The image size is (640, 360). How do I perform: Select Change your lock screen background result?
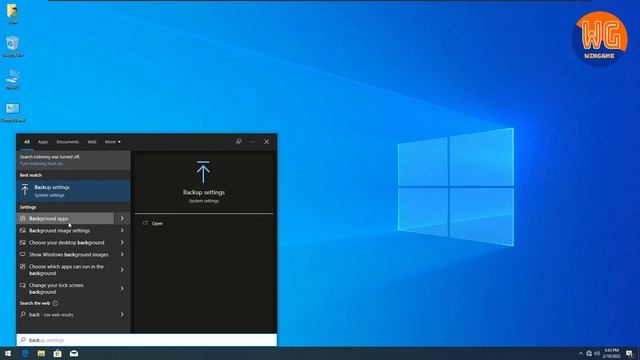pyautogui.click(x=65, y=289)
